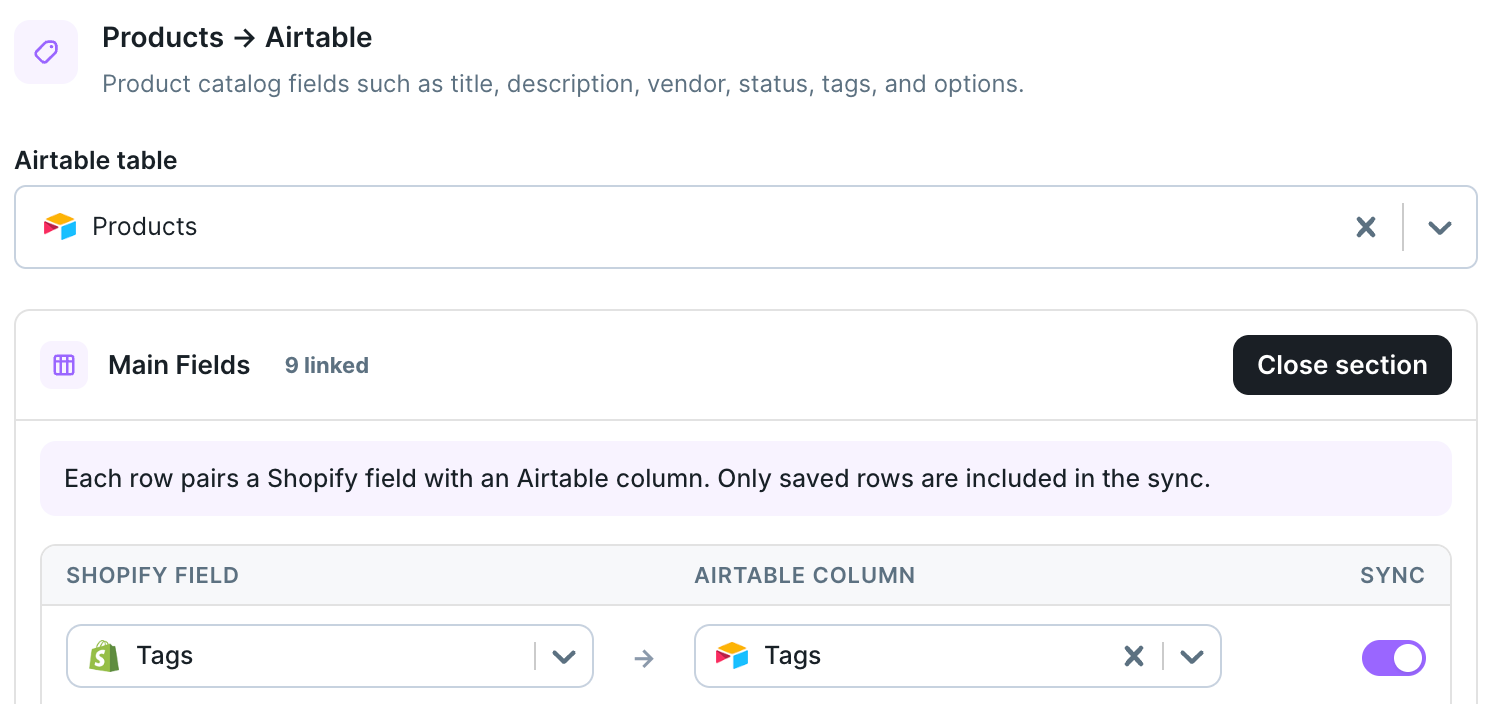
Task: Toggle off sync for the Tags row
Action: click(x=1394, y=658)
